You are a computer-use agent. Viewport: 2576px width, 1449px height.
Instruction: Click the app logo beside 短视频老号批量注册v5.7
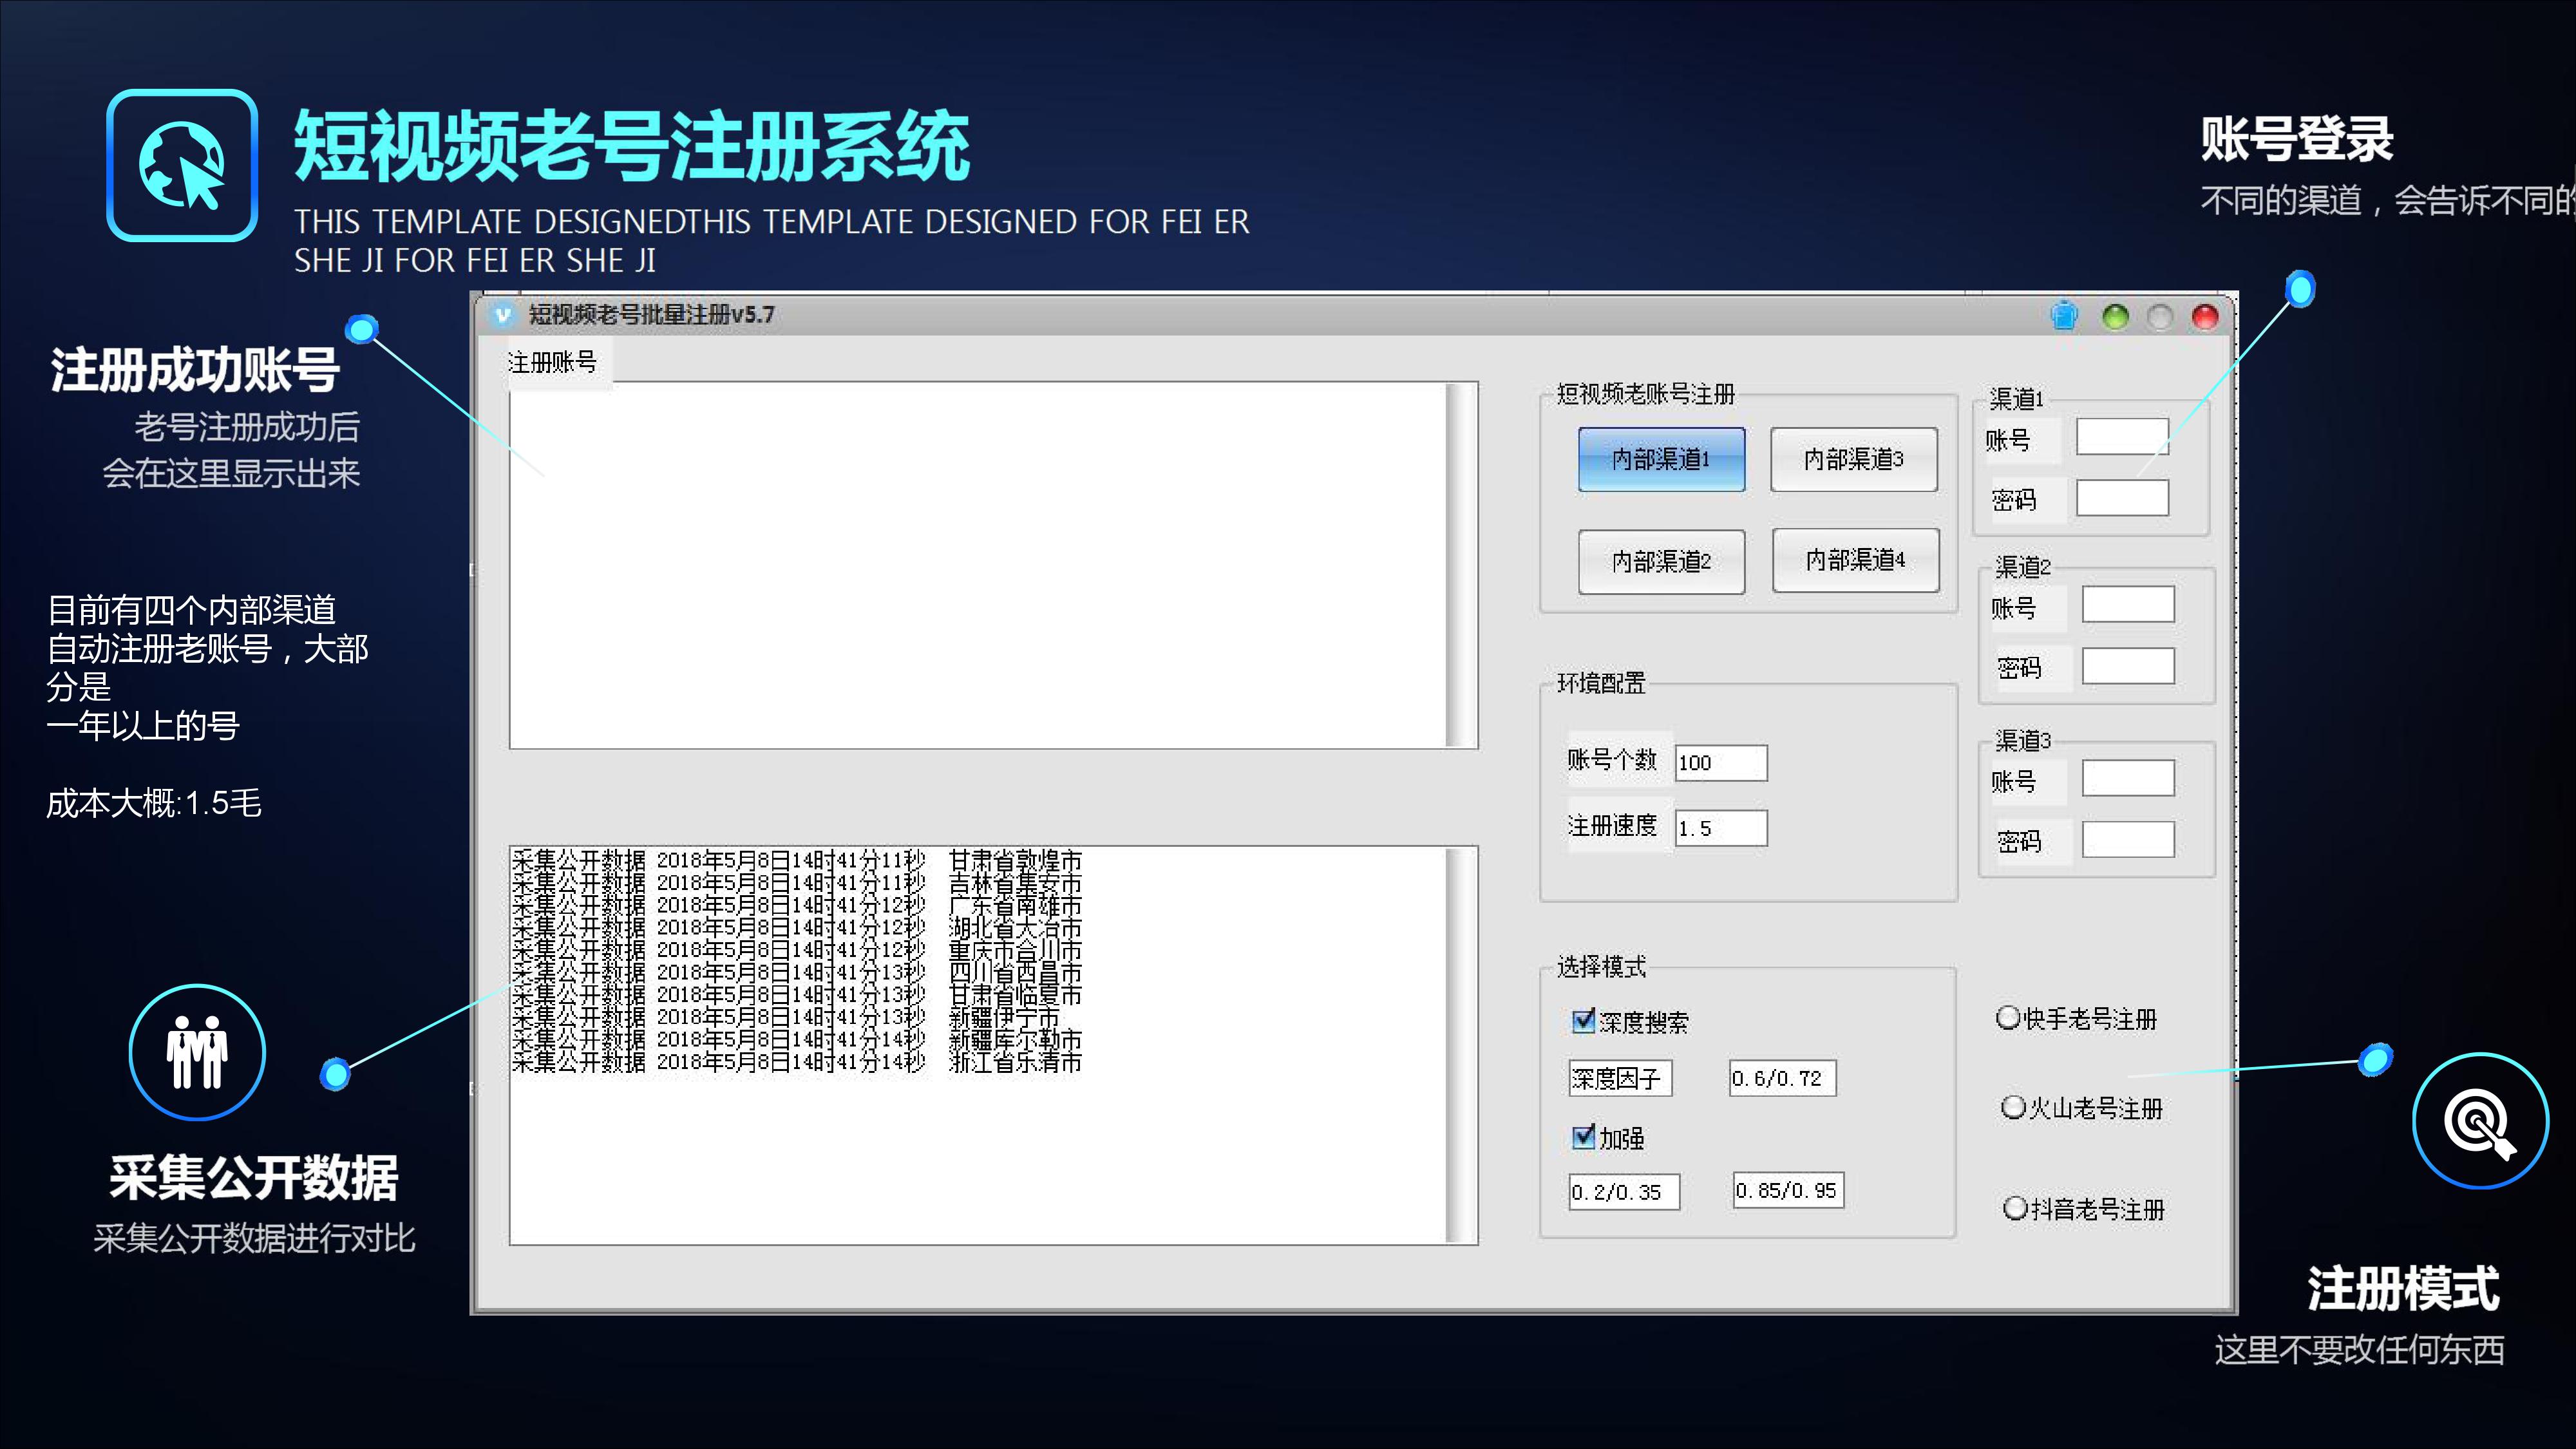[502, 315]
